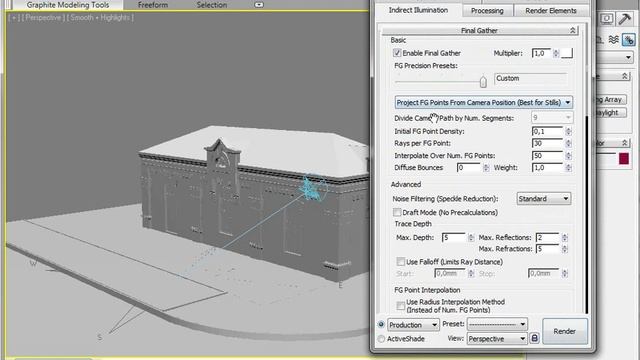Open the render Preset dropdown

tap(497, 324)
